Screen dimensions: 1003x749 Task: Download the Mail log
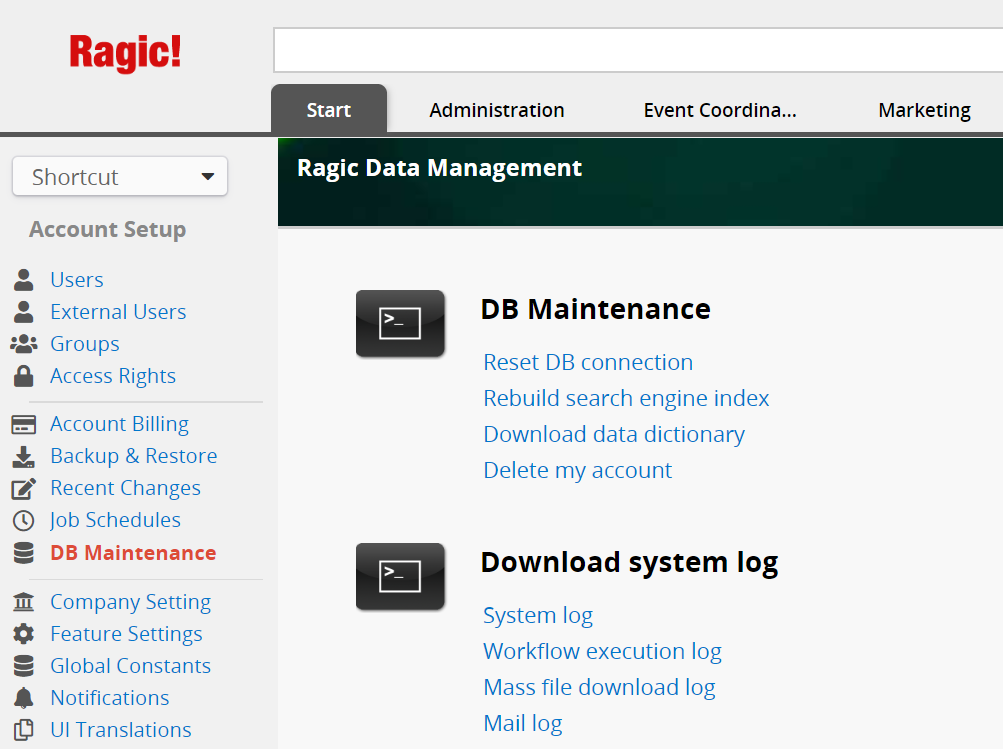[523, 723]
